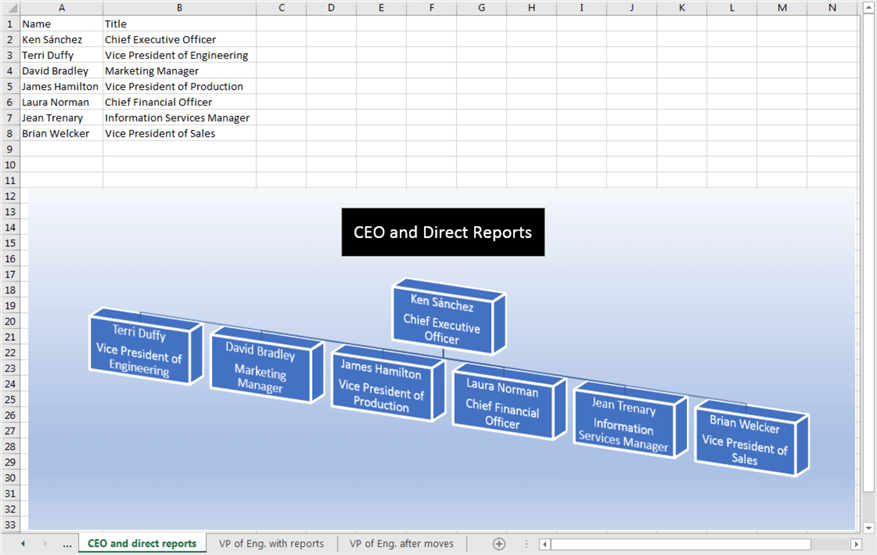The height and width of the screenshot is (555, 877).
Task: Click the horizontal scrollbar right arrow
Action: coord(856,544)
